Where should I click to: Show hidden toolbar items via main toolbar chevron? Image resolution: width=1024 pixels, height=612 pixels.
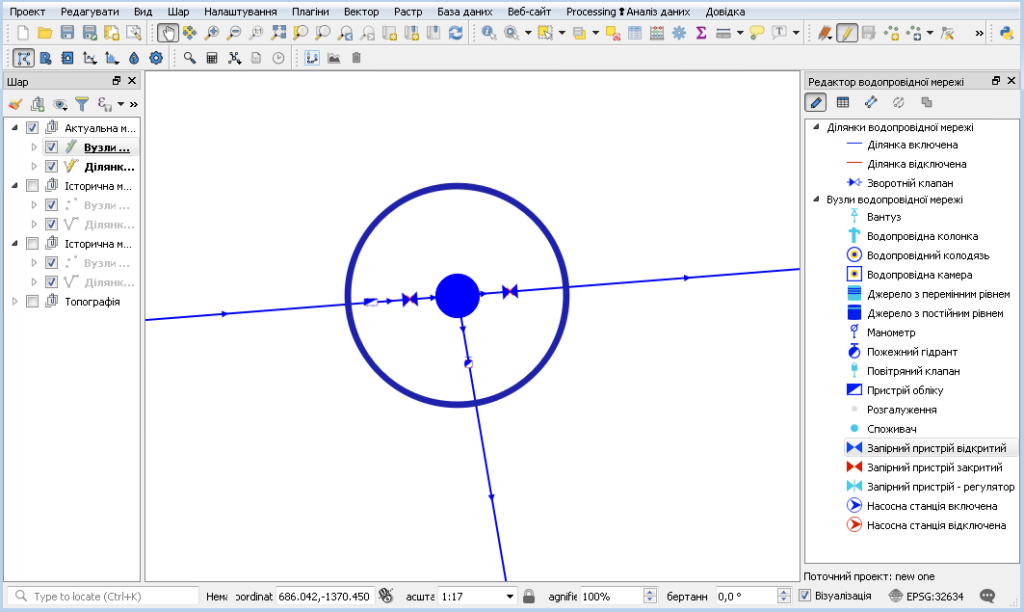(x=979, y=33)
